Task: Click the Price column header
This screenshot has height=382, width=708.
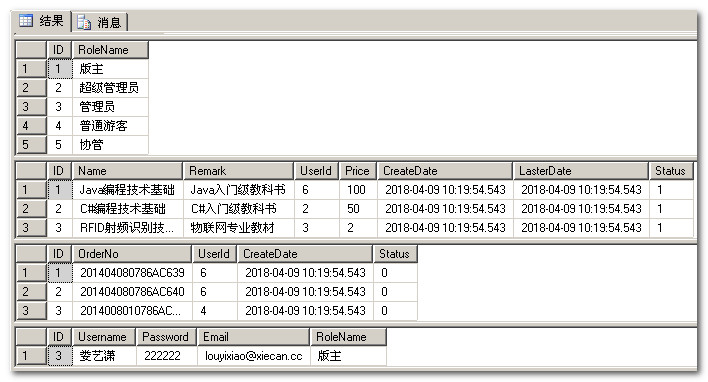Action: click(358, 171)
